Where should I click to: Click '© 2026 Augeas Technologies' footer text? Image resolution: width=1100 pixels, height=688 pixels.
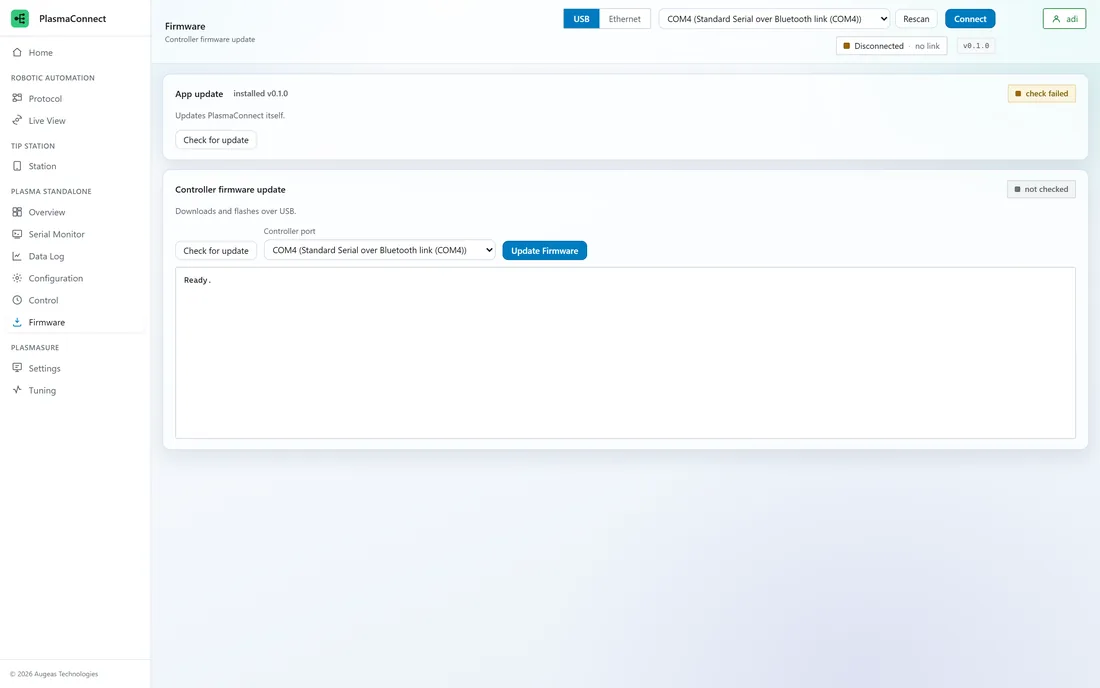(x=54, y=674)
